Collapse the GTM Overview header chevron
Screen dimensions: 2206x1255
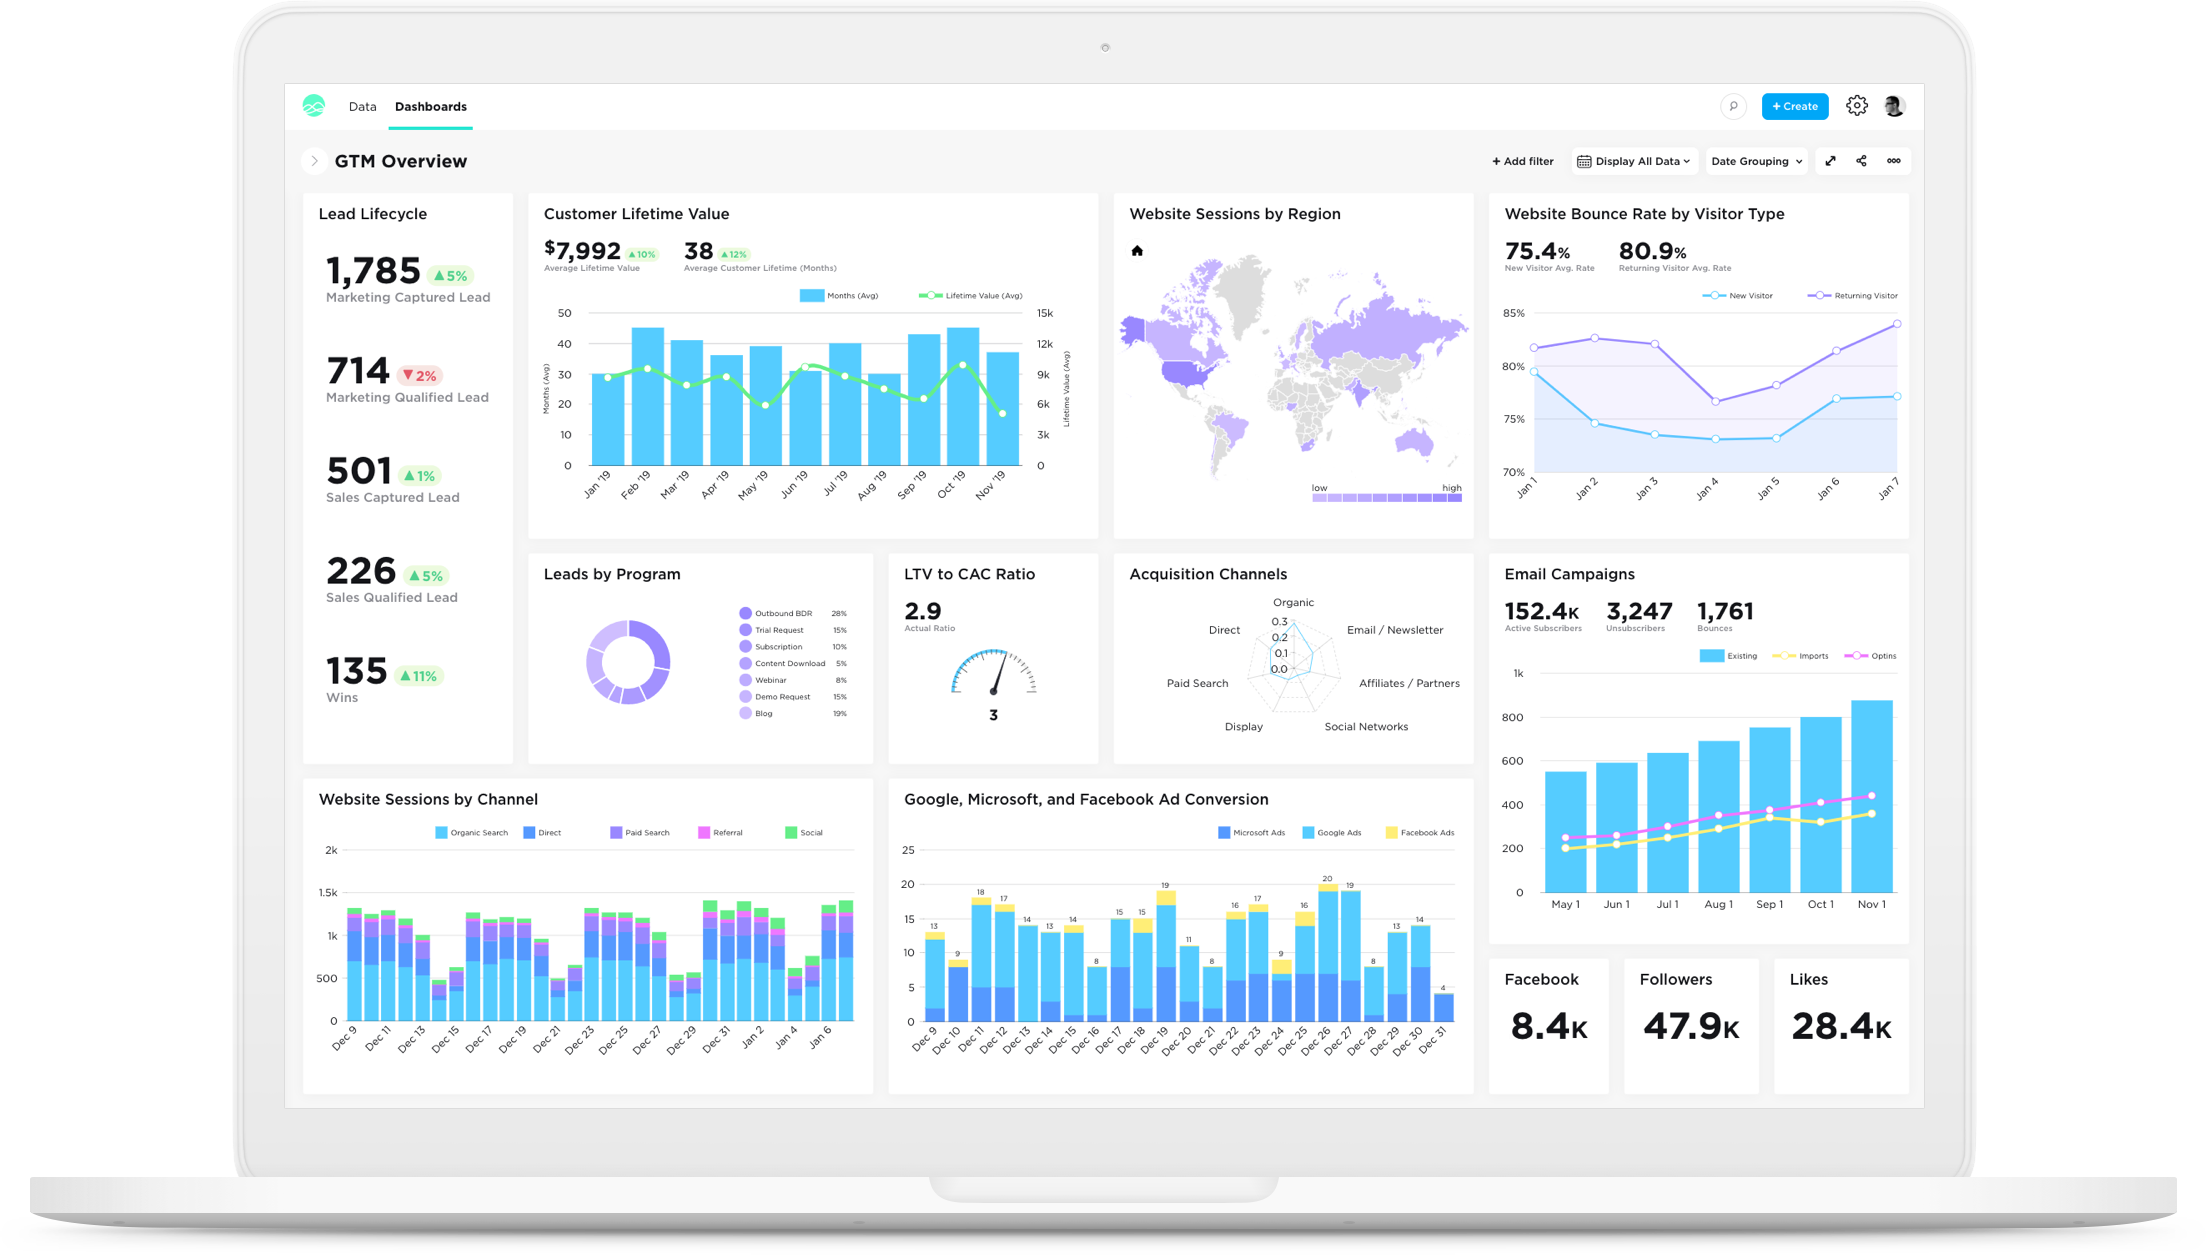tap(314, 160)
